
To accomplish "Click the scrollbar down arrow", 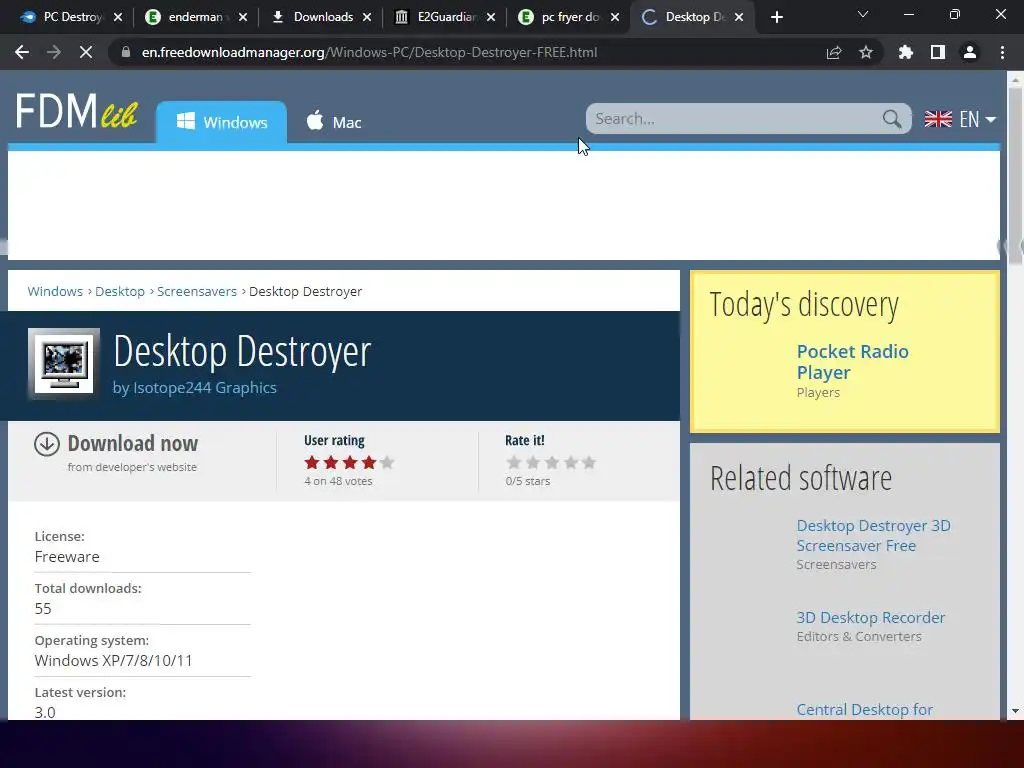I will (x=1015, y=711).
